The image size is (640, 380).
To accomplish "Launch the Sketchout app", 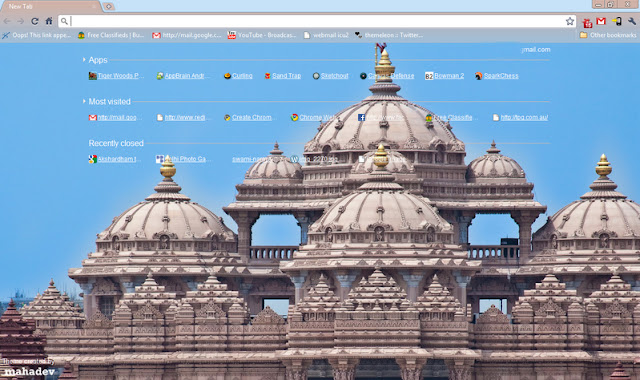I will coord(331,76).
